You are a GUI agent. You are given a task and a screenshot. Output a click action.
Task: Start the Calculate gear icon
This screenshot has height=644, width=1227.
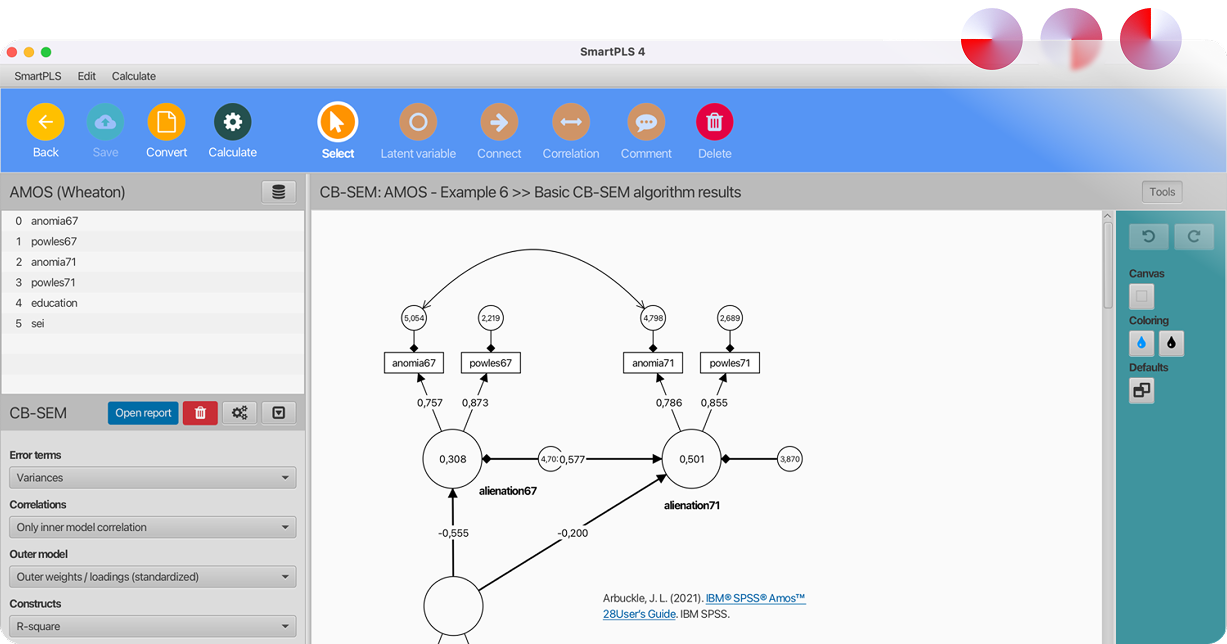[x=232, y=122]
